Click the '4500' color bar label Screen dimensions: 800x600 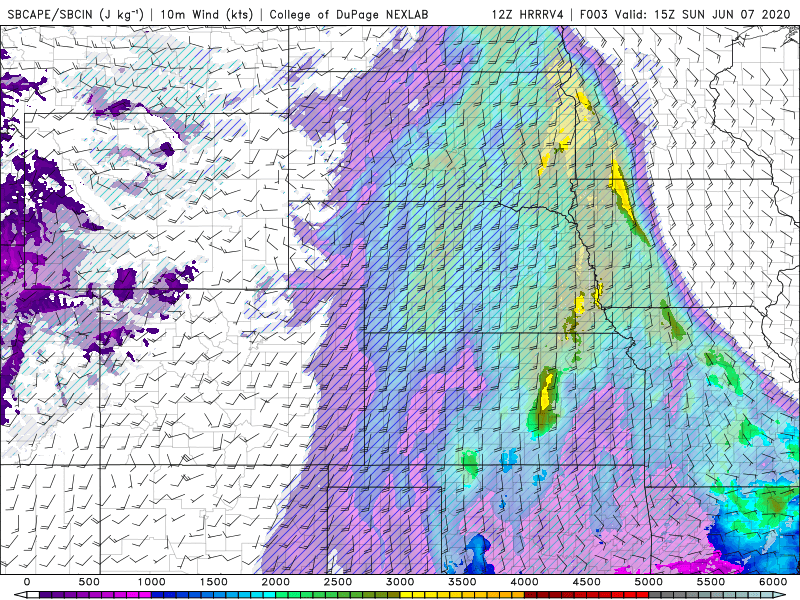[x=587, y=582]
